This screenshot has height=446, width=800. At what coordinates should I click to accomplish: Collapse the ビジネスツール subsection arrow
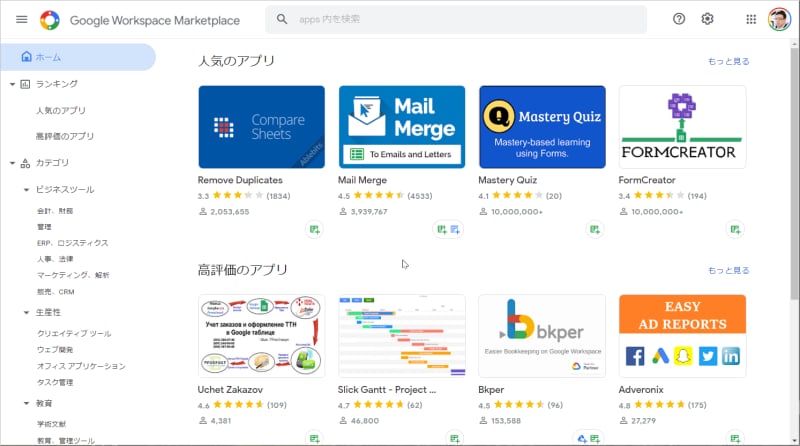(x=26, y=190)
